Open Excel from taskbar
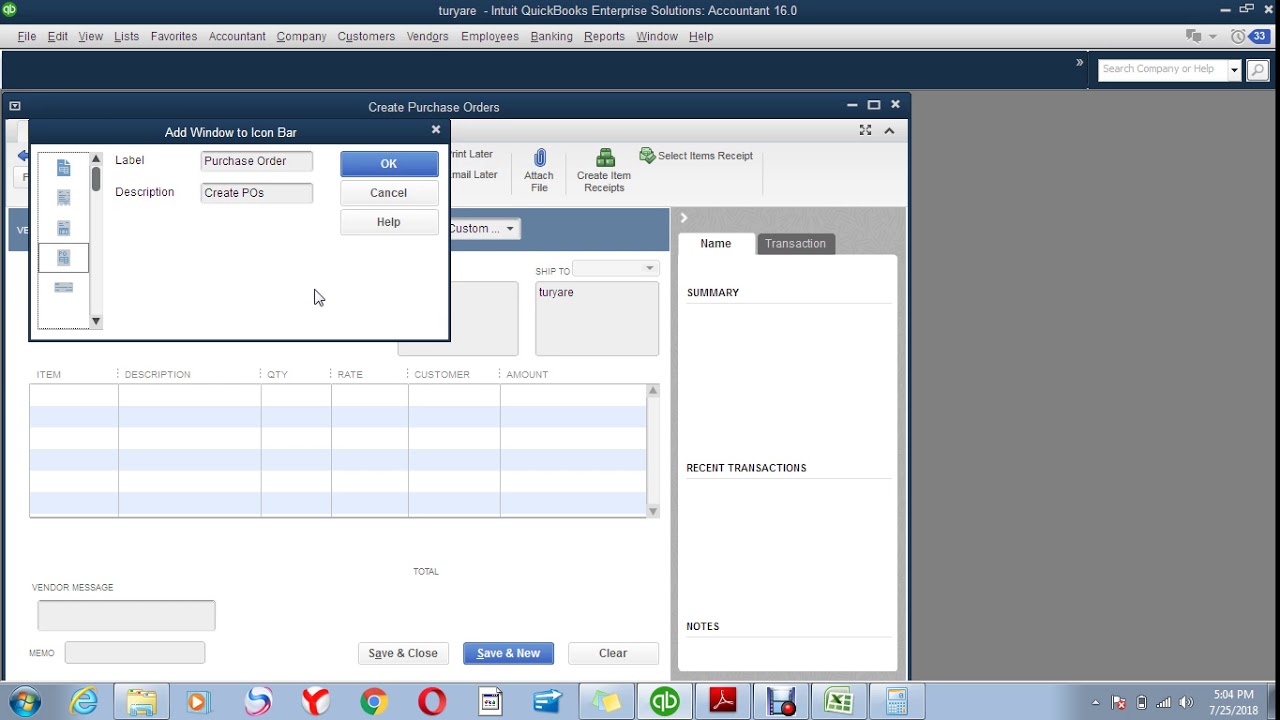This screenshot has height=720, width=1280. (838, 702)
